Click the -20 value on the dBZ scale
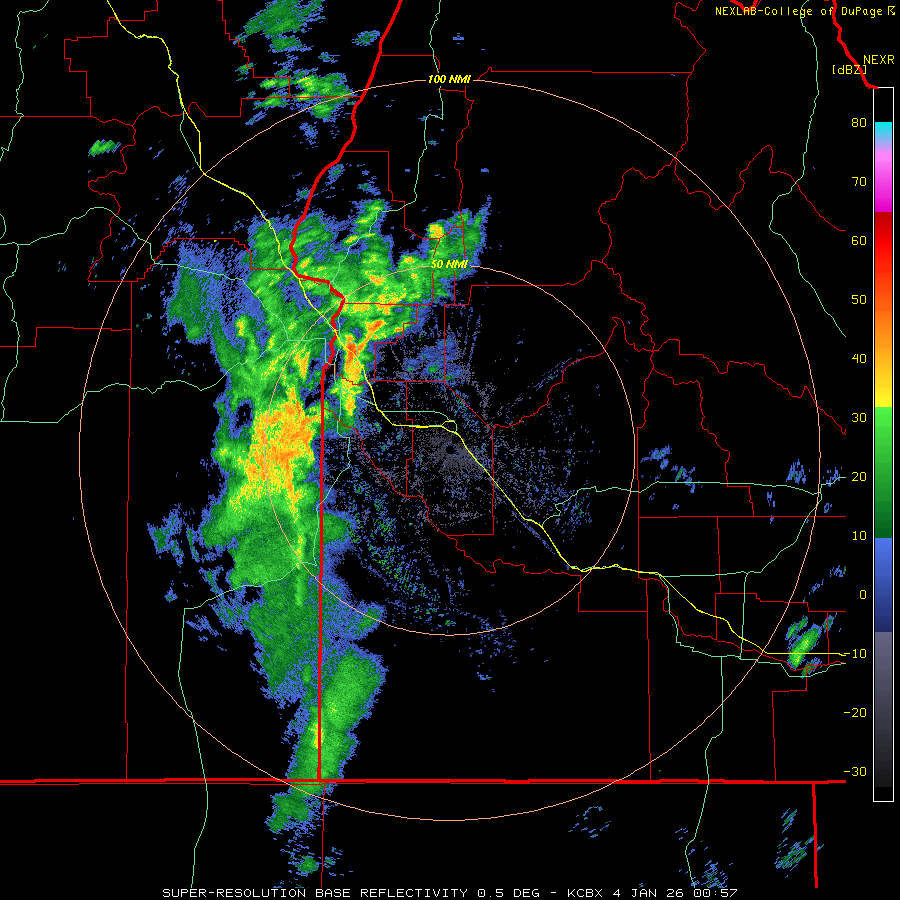 [855, 712]
